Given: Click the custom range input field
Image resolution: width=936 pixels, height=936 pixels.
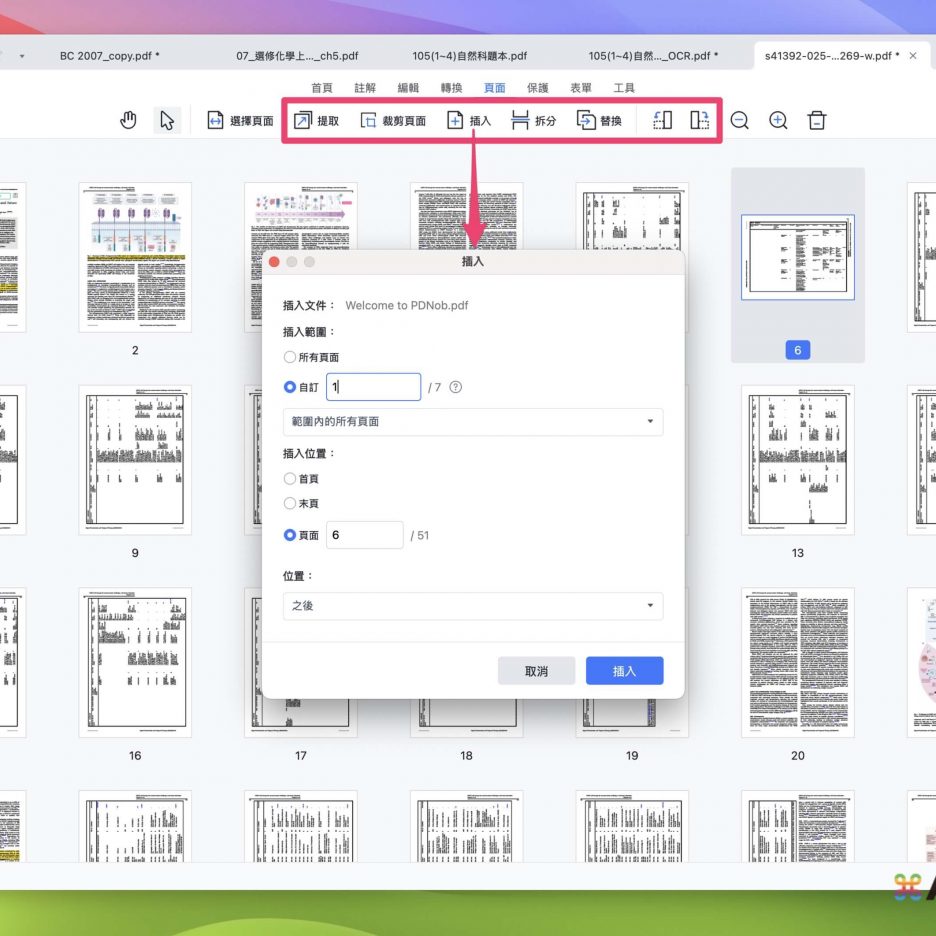Looking at the screenshot, I should pos(373,387).
